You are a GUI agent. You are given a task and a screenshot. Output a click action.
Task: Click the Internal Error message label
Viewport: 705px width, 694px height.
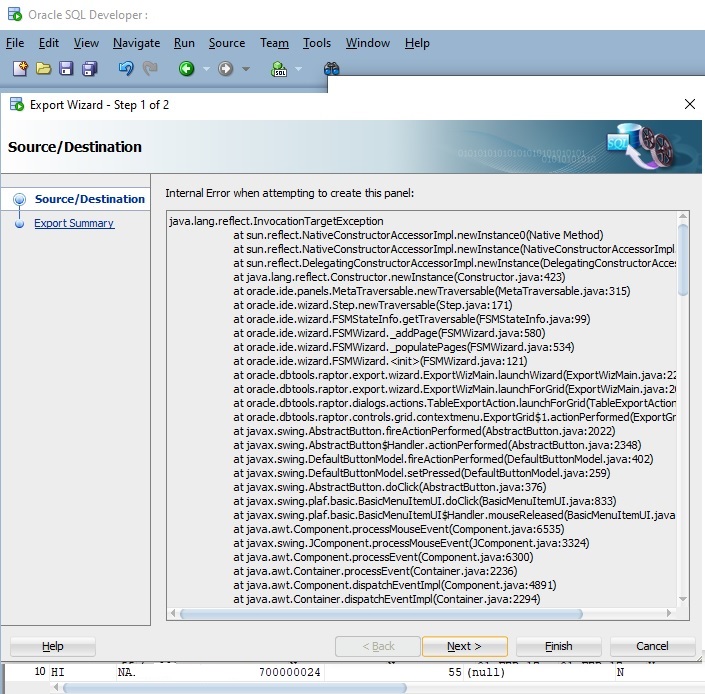coord(290,193)
